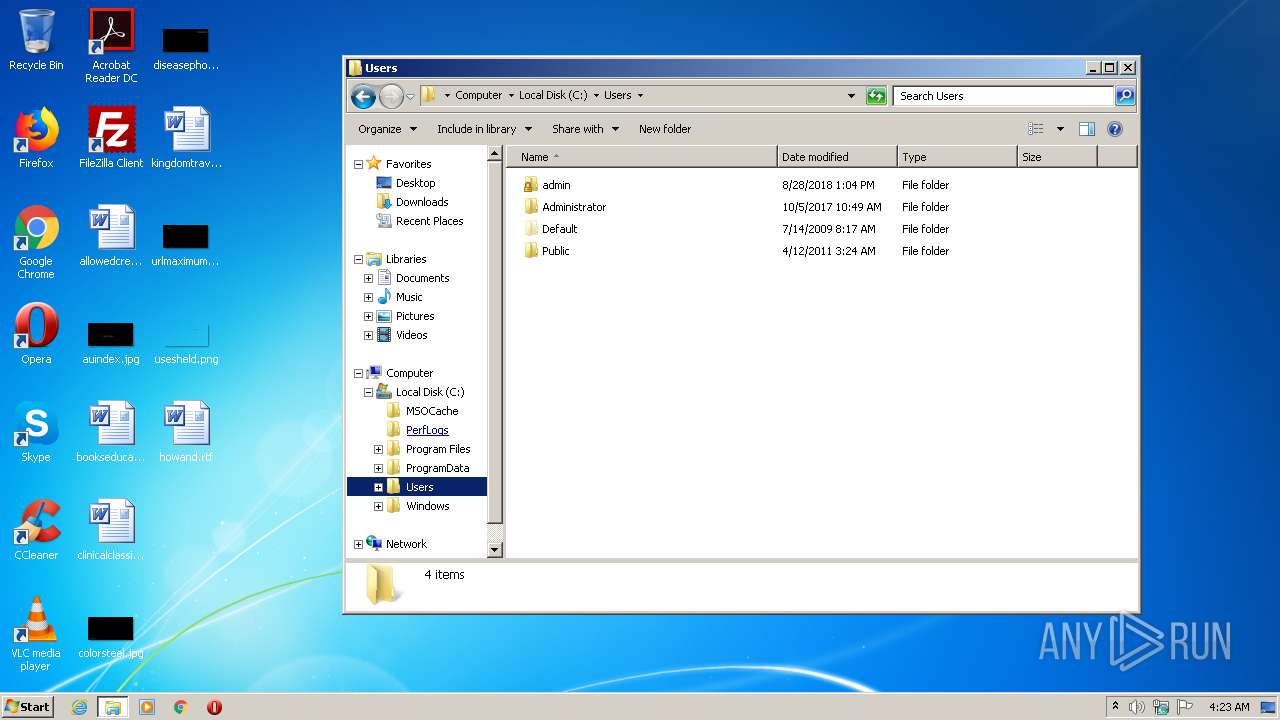Image resolution: width=1280 pixels, height=720 pixels.
Task: Open the Include in library menu
Action: [484, 129]
